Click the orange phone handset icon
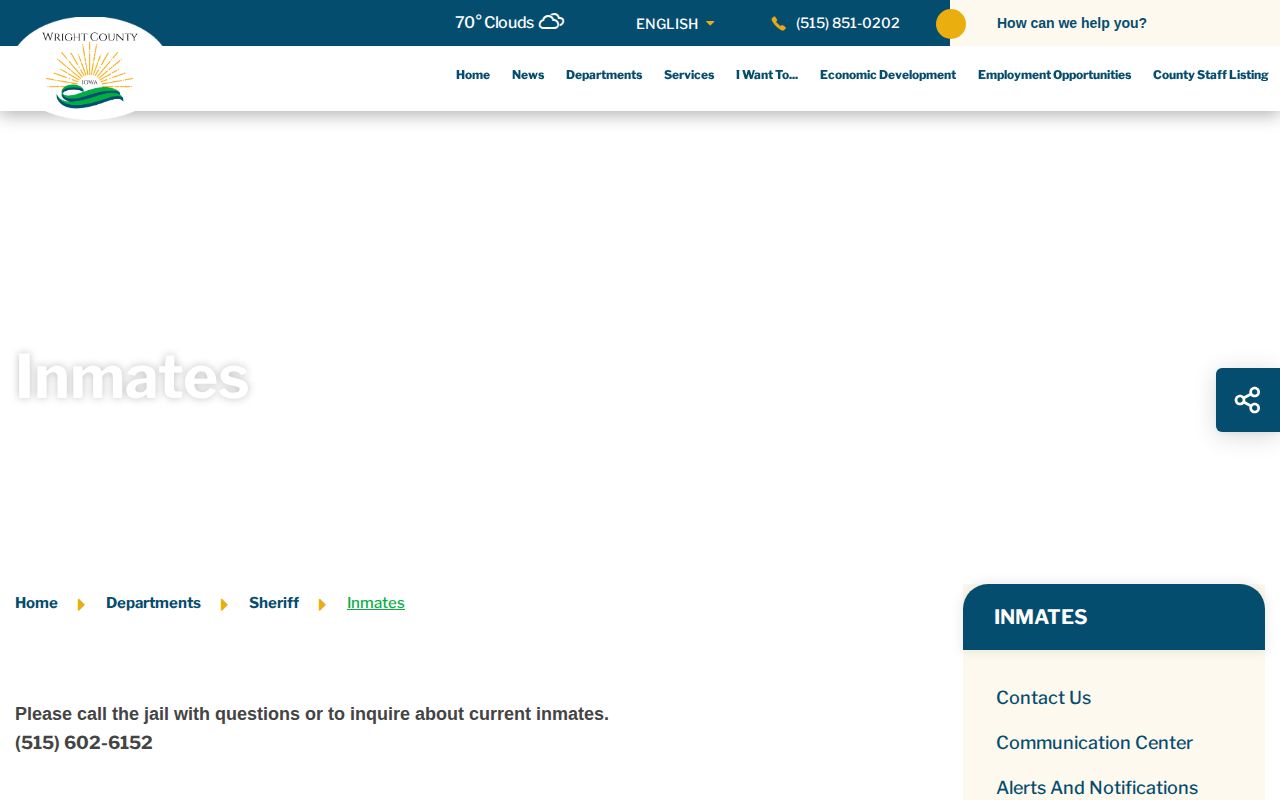 [778, 23]
